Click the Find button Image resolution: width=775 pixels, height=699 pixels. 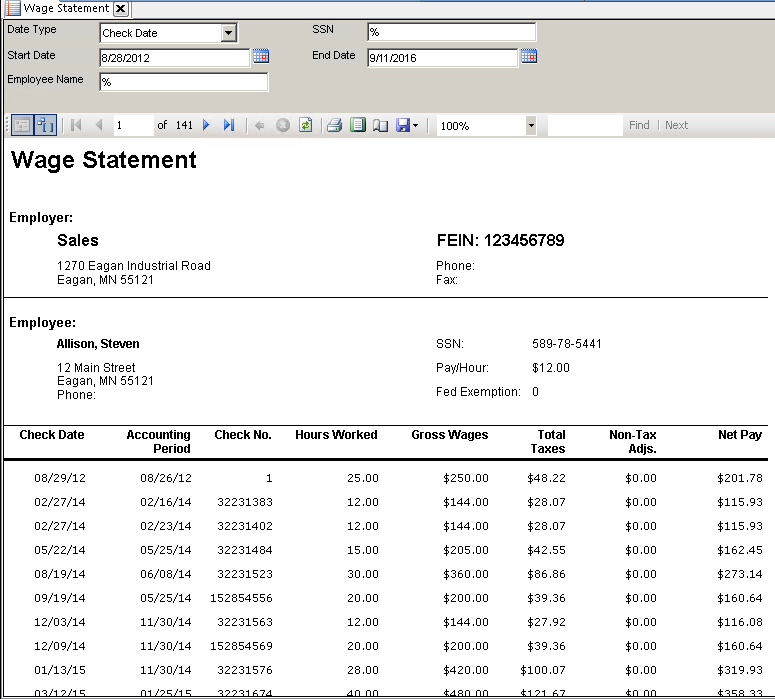(x=639, y=126)
